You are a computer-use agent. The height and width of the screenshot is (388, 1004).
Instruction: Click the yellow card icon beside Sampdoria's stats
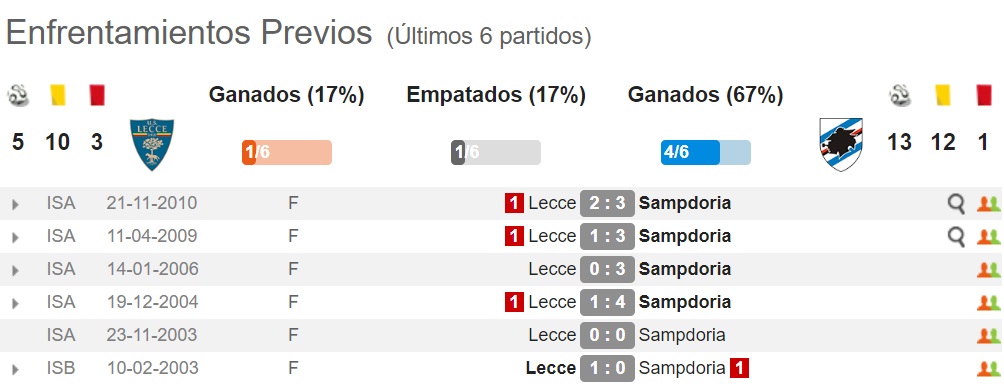(x=941, y=95)
